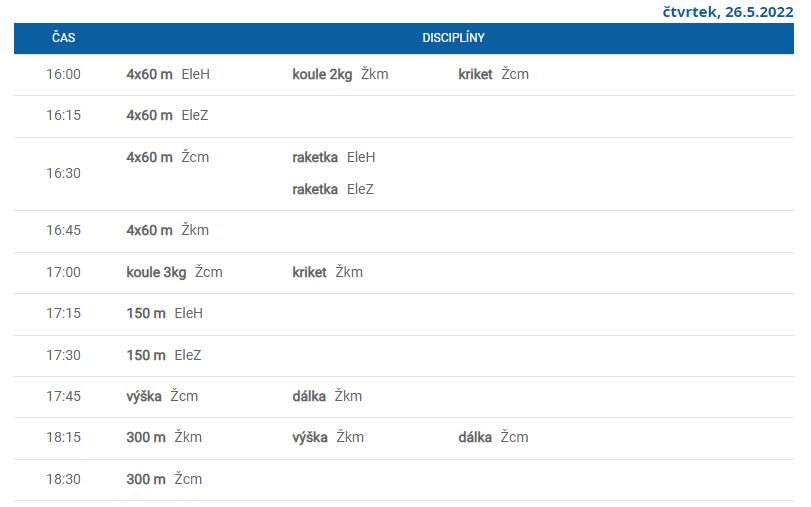Click the ČAS column header
This screenshot has height=507, width=811.
coord(64,37)
